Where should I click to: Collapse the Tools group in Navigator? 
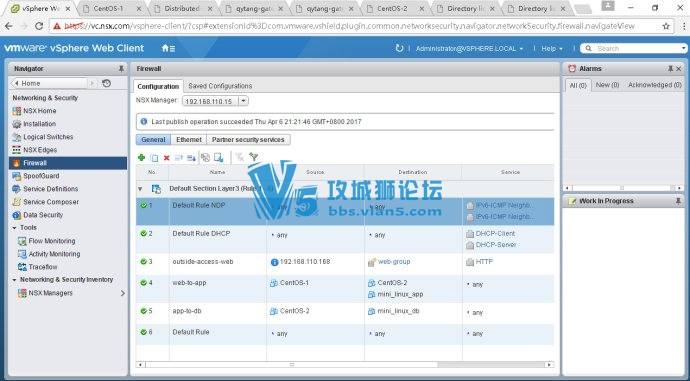point(15,228)
